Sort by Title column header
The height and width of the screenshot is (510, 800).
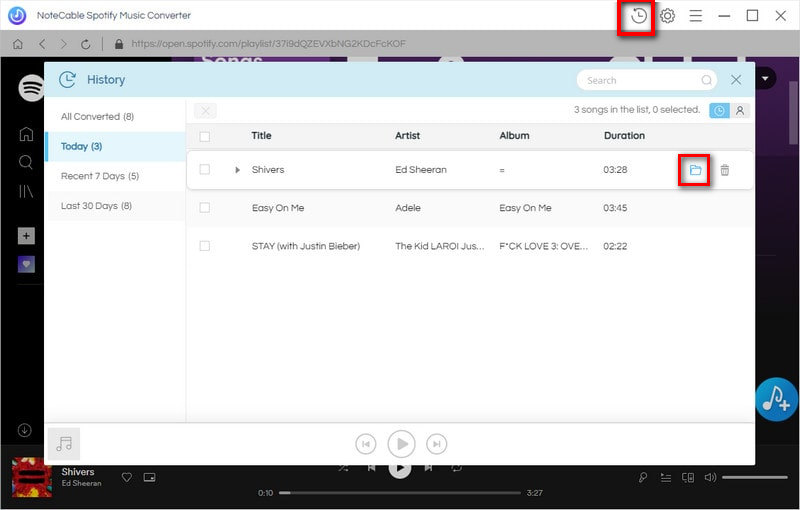[x=261, y=136]
